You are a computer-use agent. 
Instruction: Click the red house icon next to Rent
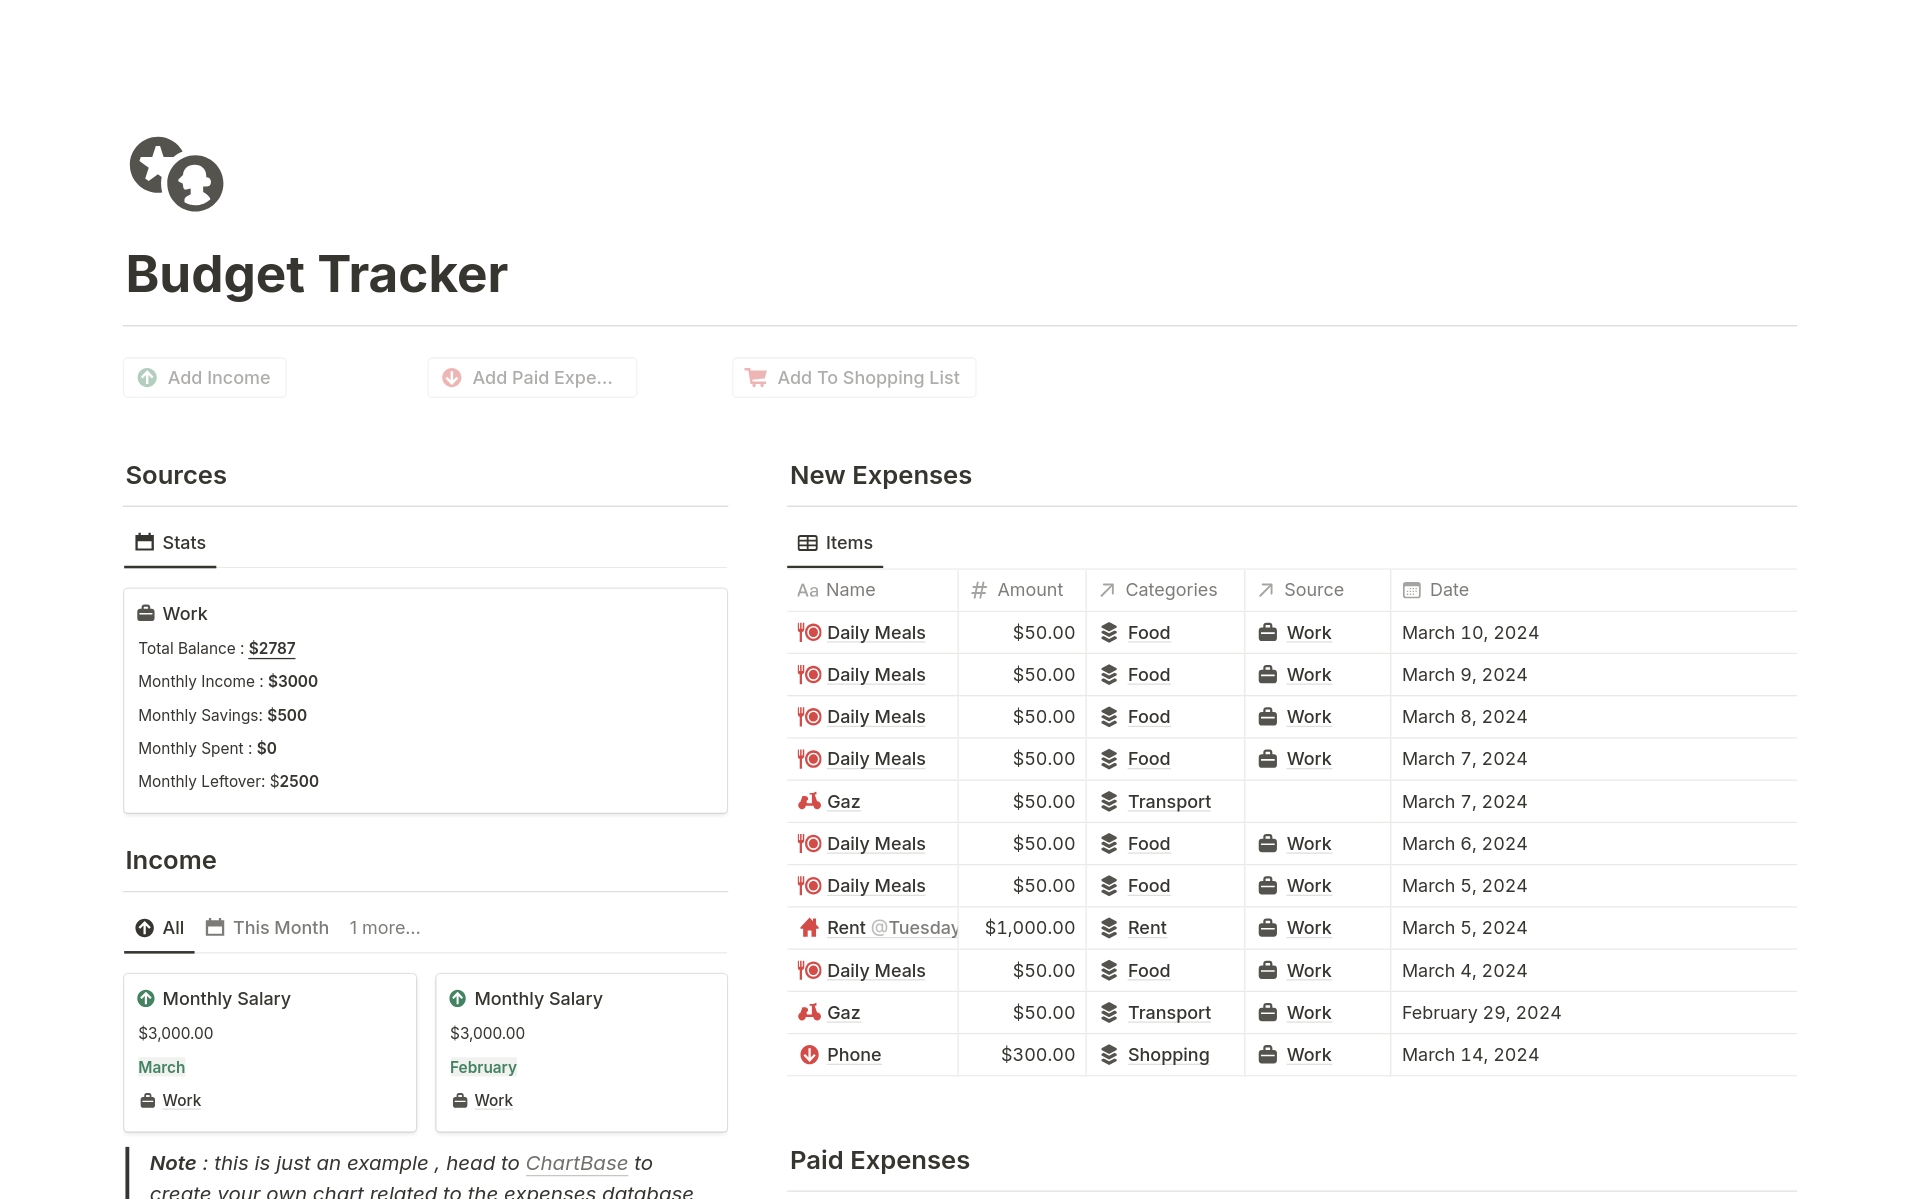pyautogui.click(x=808, y=928)
